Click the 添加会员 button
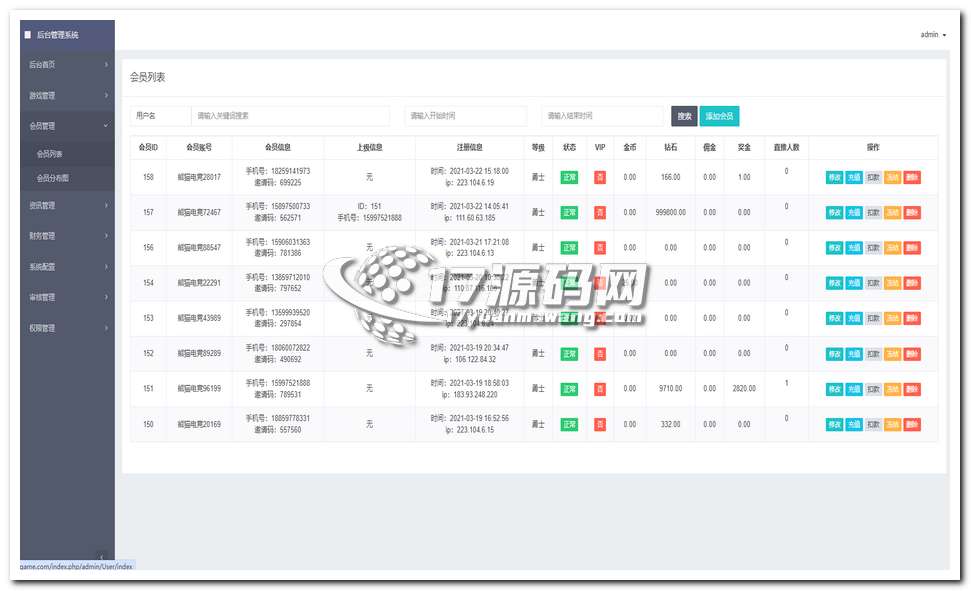The height and width of the screenshot is (591, 971). 719,116
